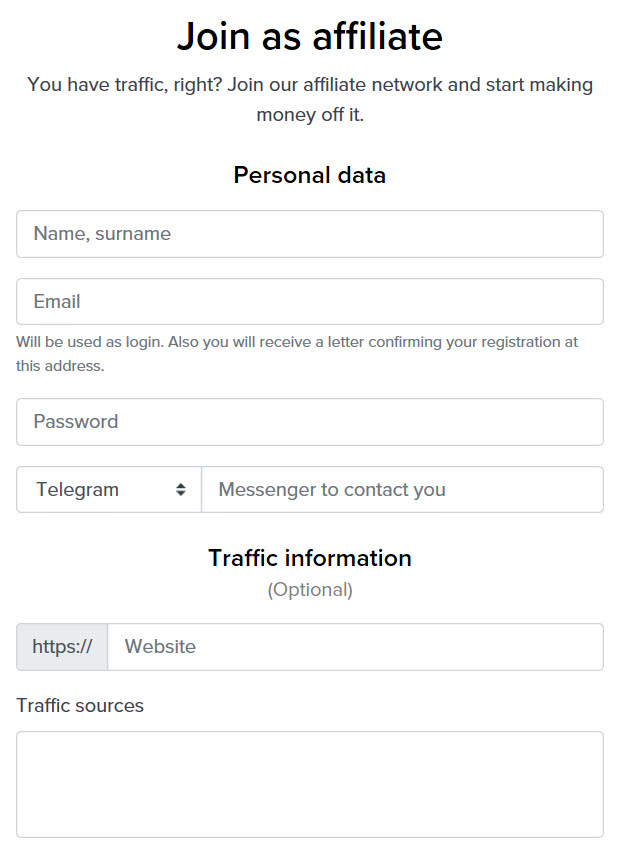The width and height of the screenshot is (618, 856).
Task: Click the https:// prefix label
Action: pos(60,646)
